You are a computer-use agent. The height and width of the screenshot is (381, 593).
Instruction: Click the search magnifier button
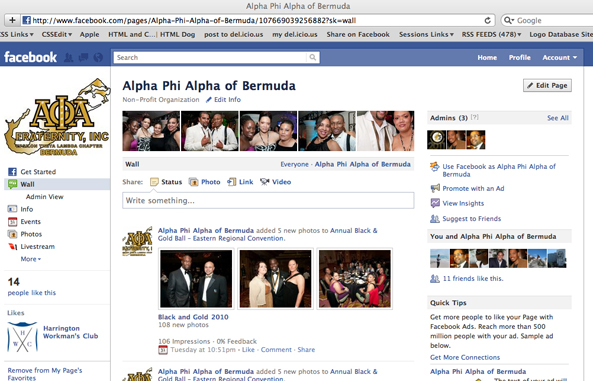[x=313, y=58]
